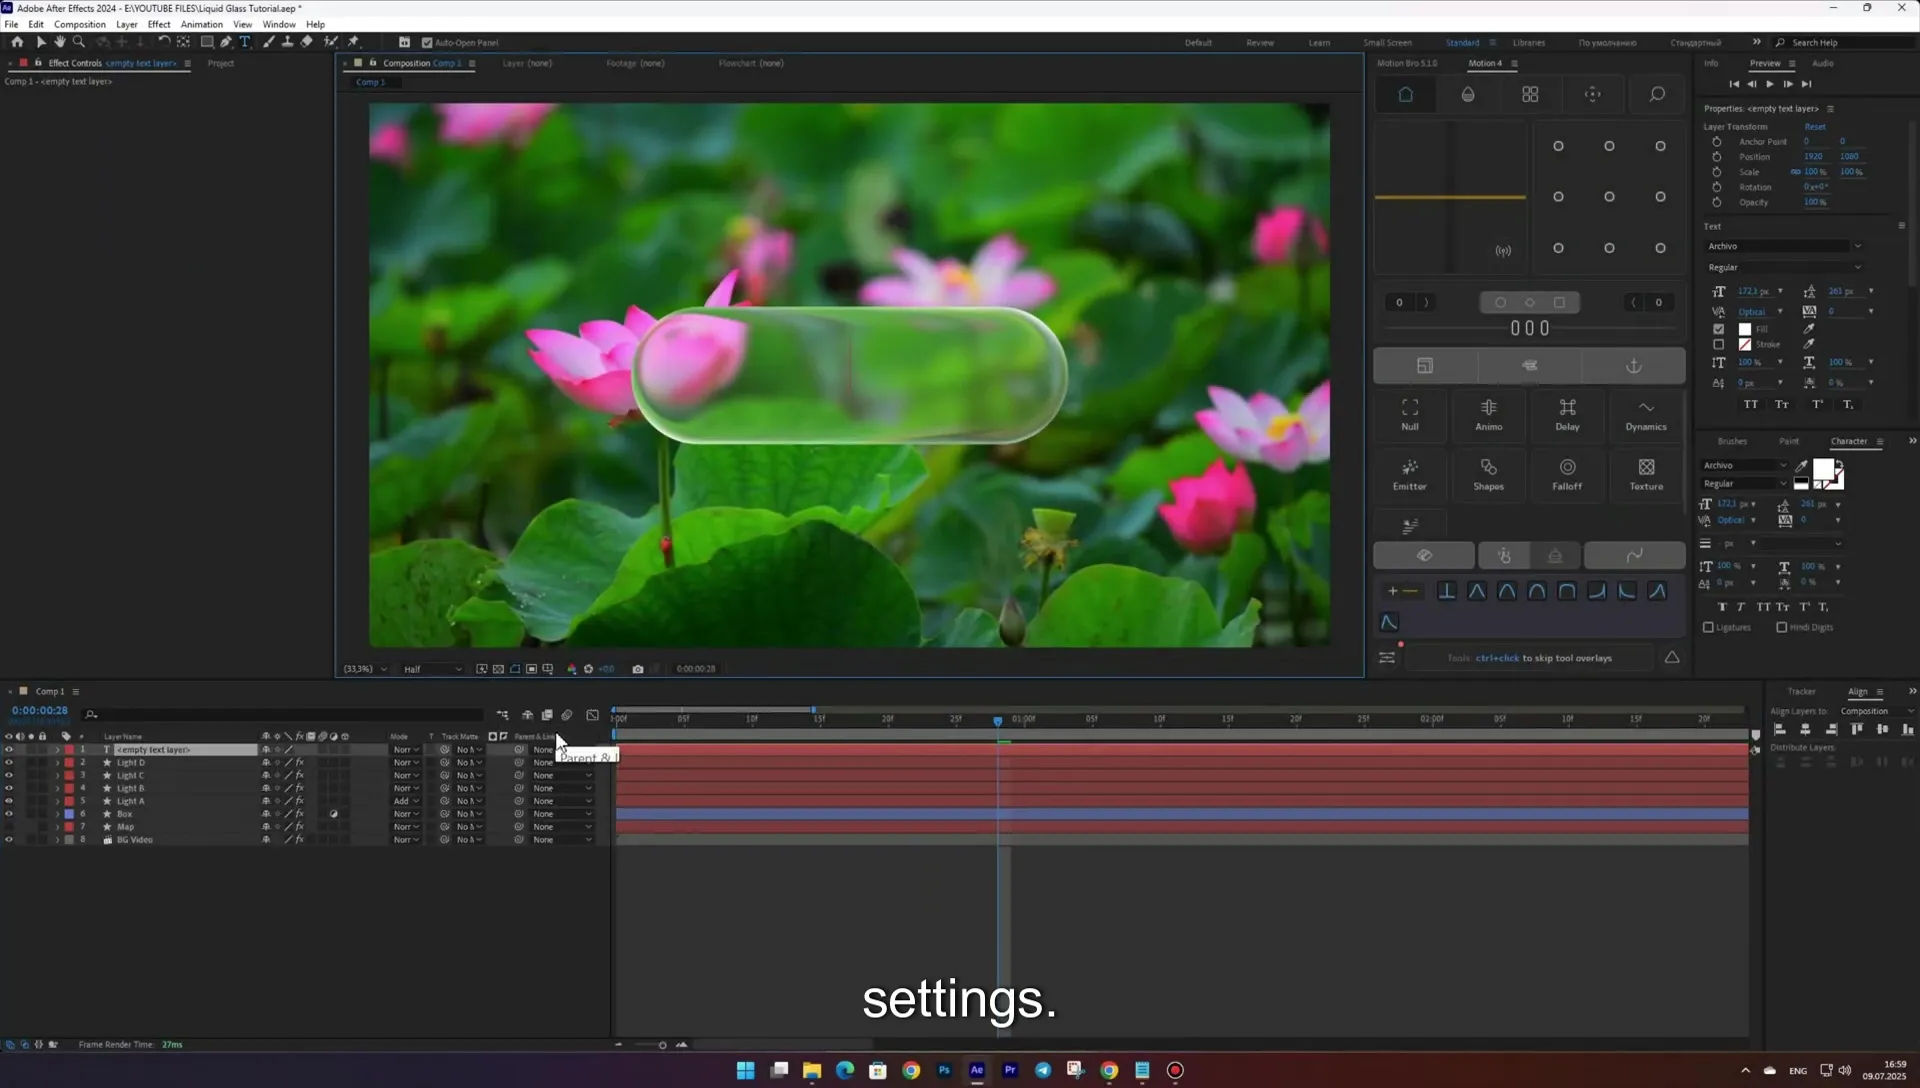Select the Puppet Pin tool
The image size is (1920, 1088).
coord(353,42)
